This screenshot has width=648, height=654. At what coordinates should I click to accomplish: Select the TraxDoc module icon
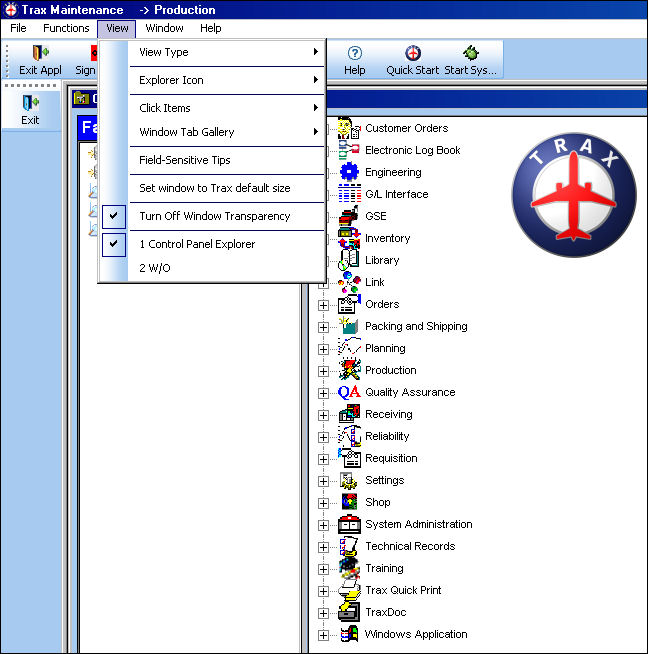349,612
